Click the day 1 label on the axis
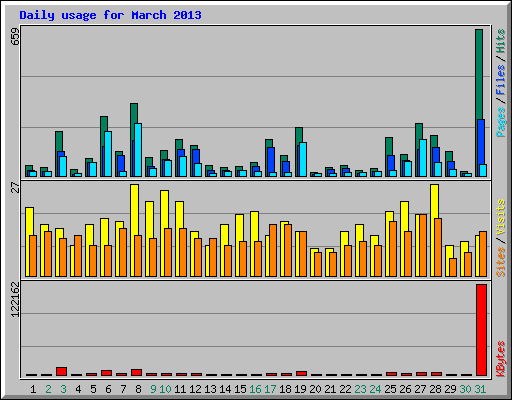Viewport: 512px width, 400px height. click(x=33, y=389)
